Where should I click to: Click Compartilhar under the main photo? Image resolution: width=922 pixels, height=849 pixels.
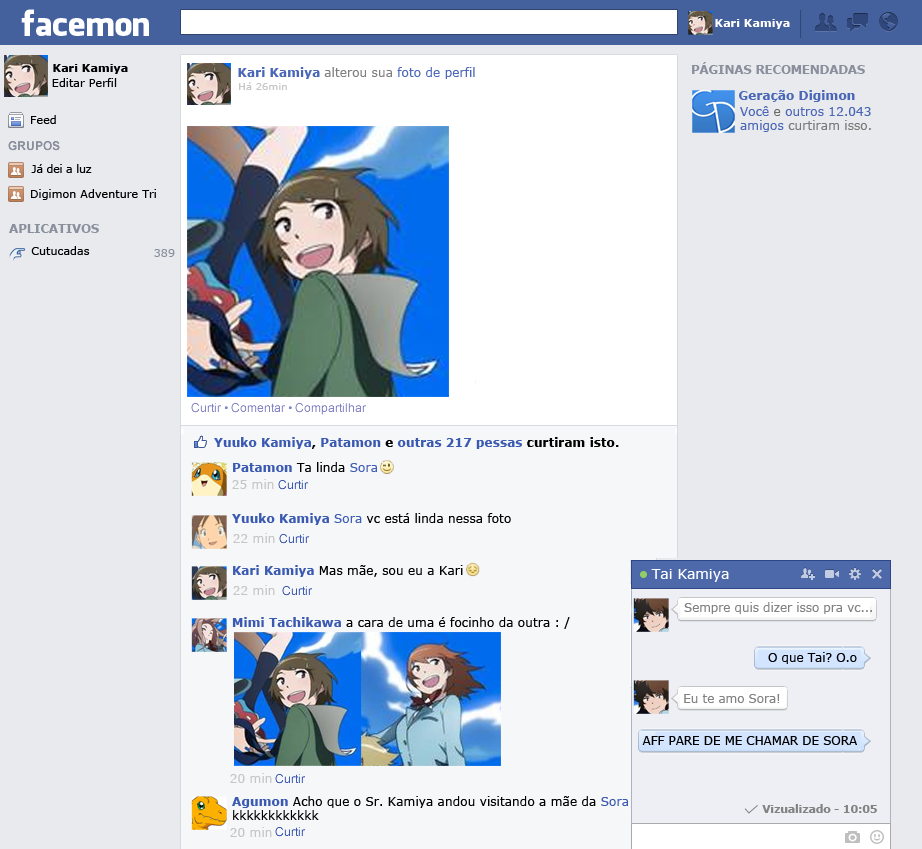[x=330, y=407]
